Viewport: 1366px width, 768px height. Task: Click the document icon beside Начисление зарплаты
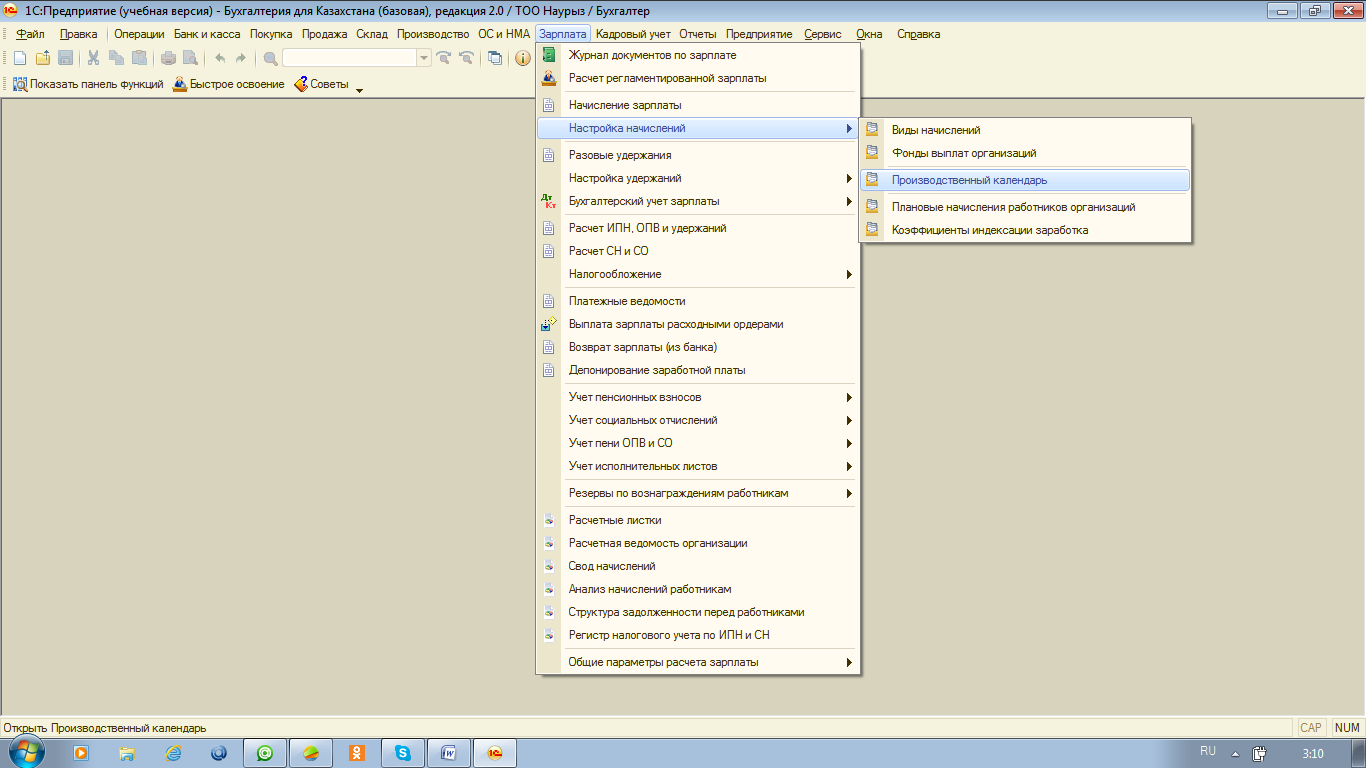tap(548, 105)
